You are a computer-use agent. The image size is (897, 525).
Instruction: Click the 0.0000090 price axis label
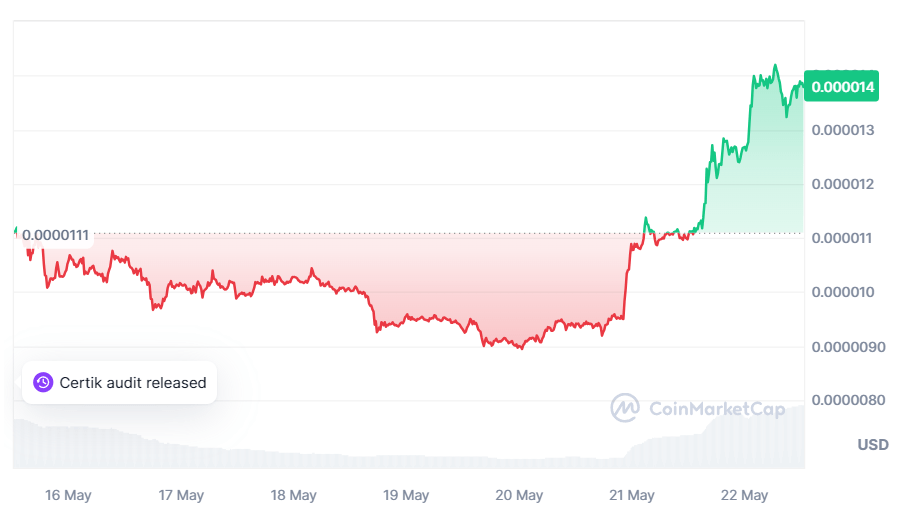[848, 347]
